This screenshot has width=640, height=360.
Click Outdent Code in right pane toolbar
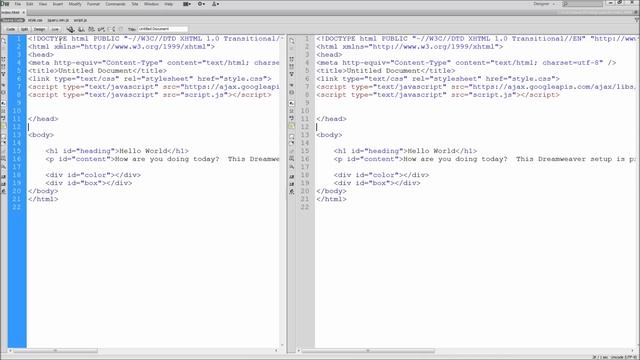tap(291, 184)
